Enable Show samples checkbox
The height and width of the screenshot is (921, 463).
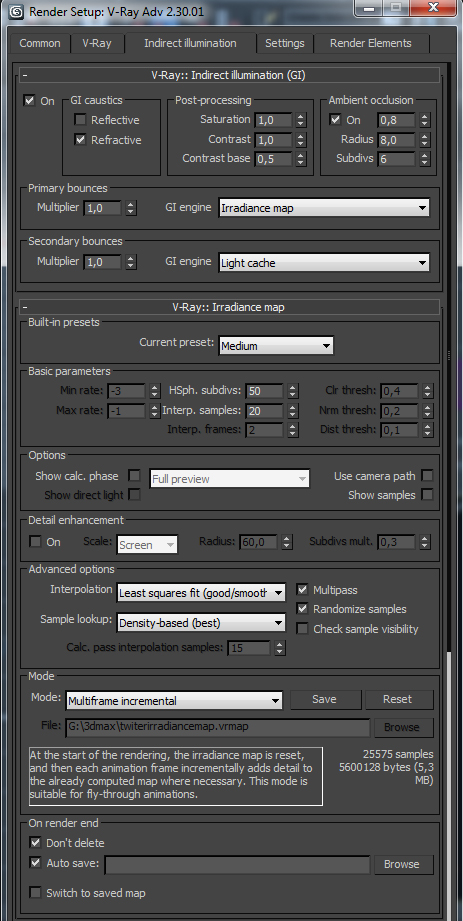[x=427, y=495]
